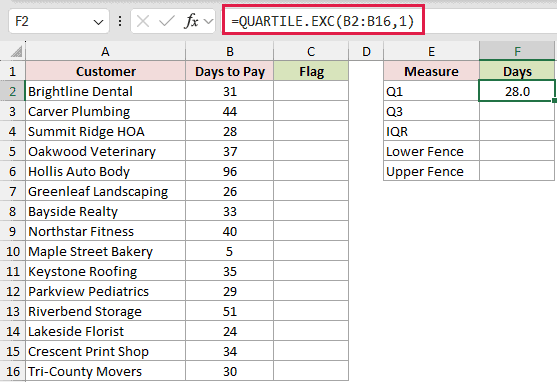Select row 16 header
This screenshot has width=557, height=382.
click(x=12, y=371)
